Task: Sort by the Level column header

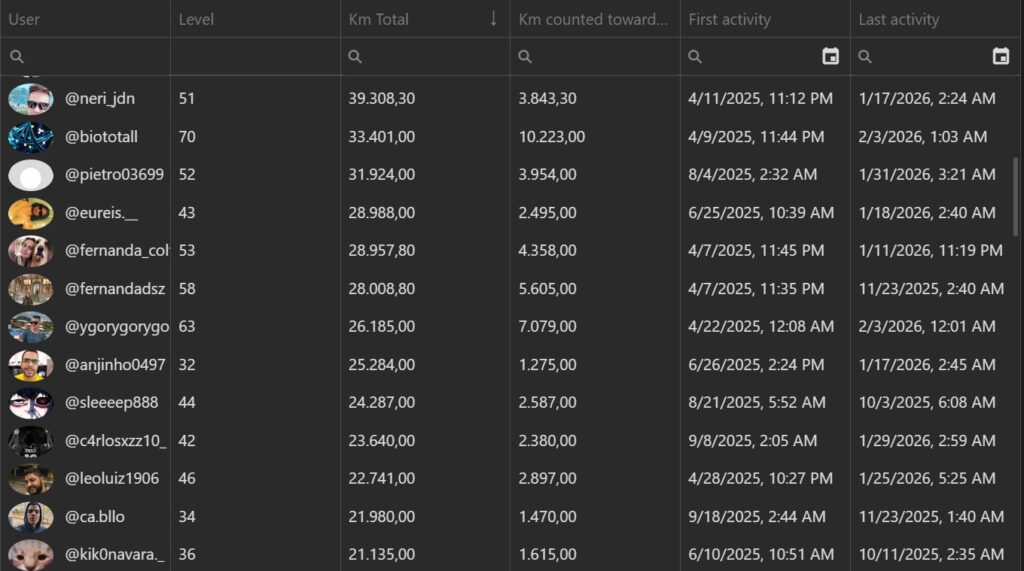Action: tap(196, 19)
